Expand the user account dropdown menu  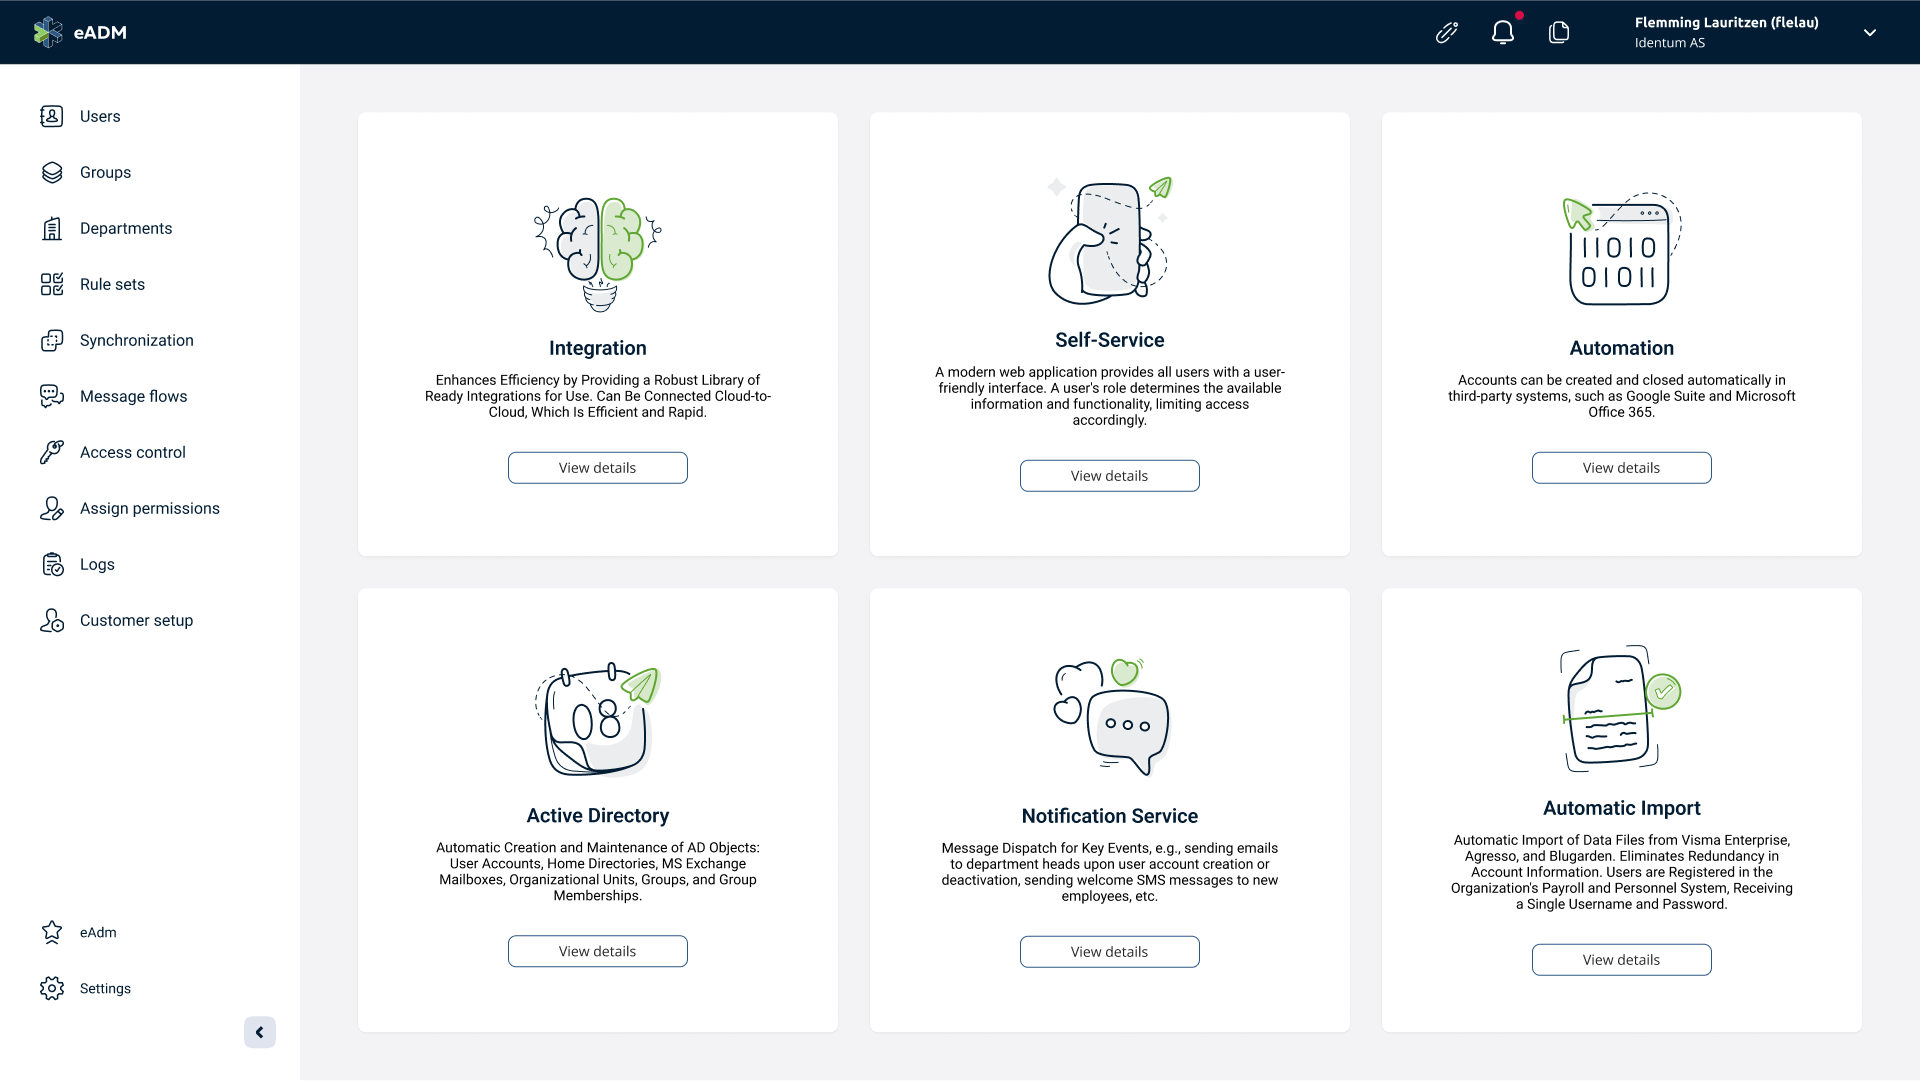(x=1871, y=32)
